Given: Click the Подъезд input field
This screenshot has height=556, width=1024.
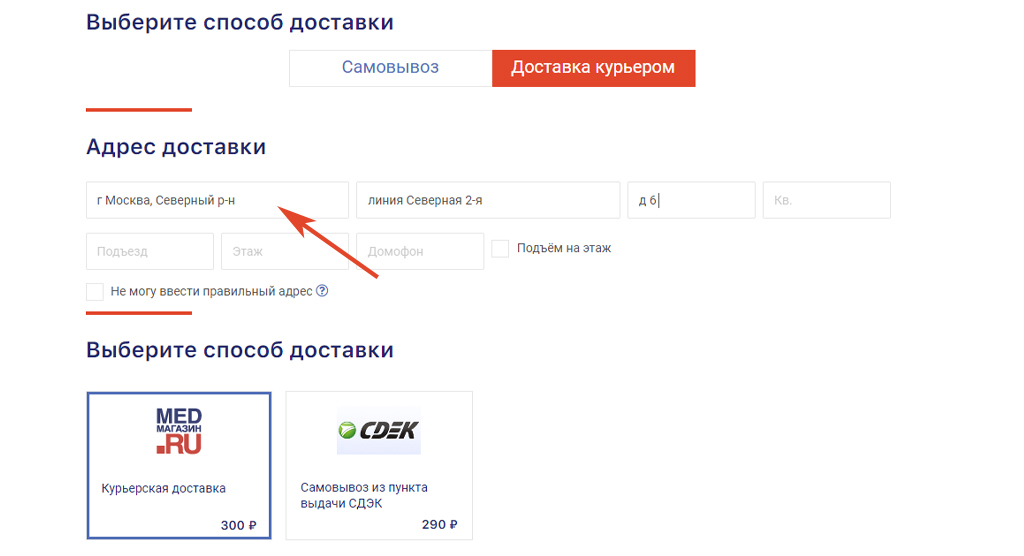Looking at the screenshot, I should click(x=150, y=251).
